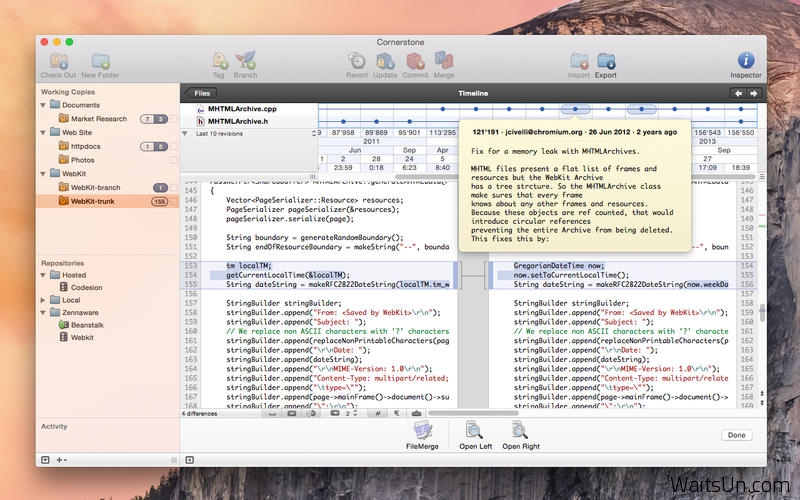Click the Revert toolbar icon
Viewport: 800px width, 500px height.
click(357, 61)
